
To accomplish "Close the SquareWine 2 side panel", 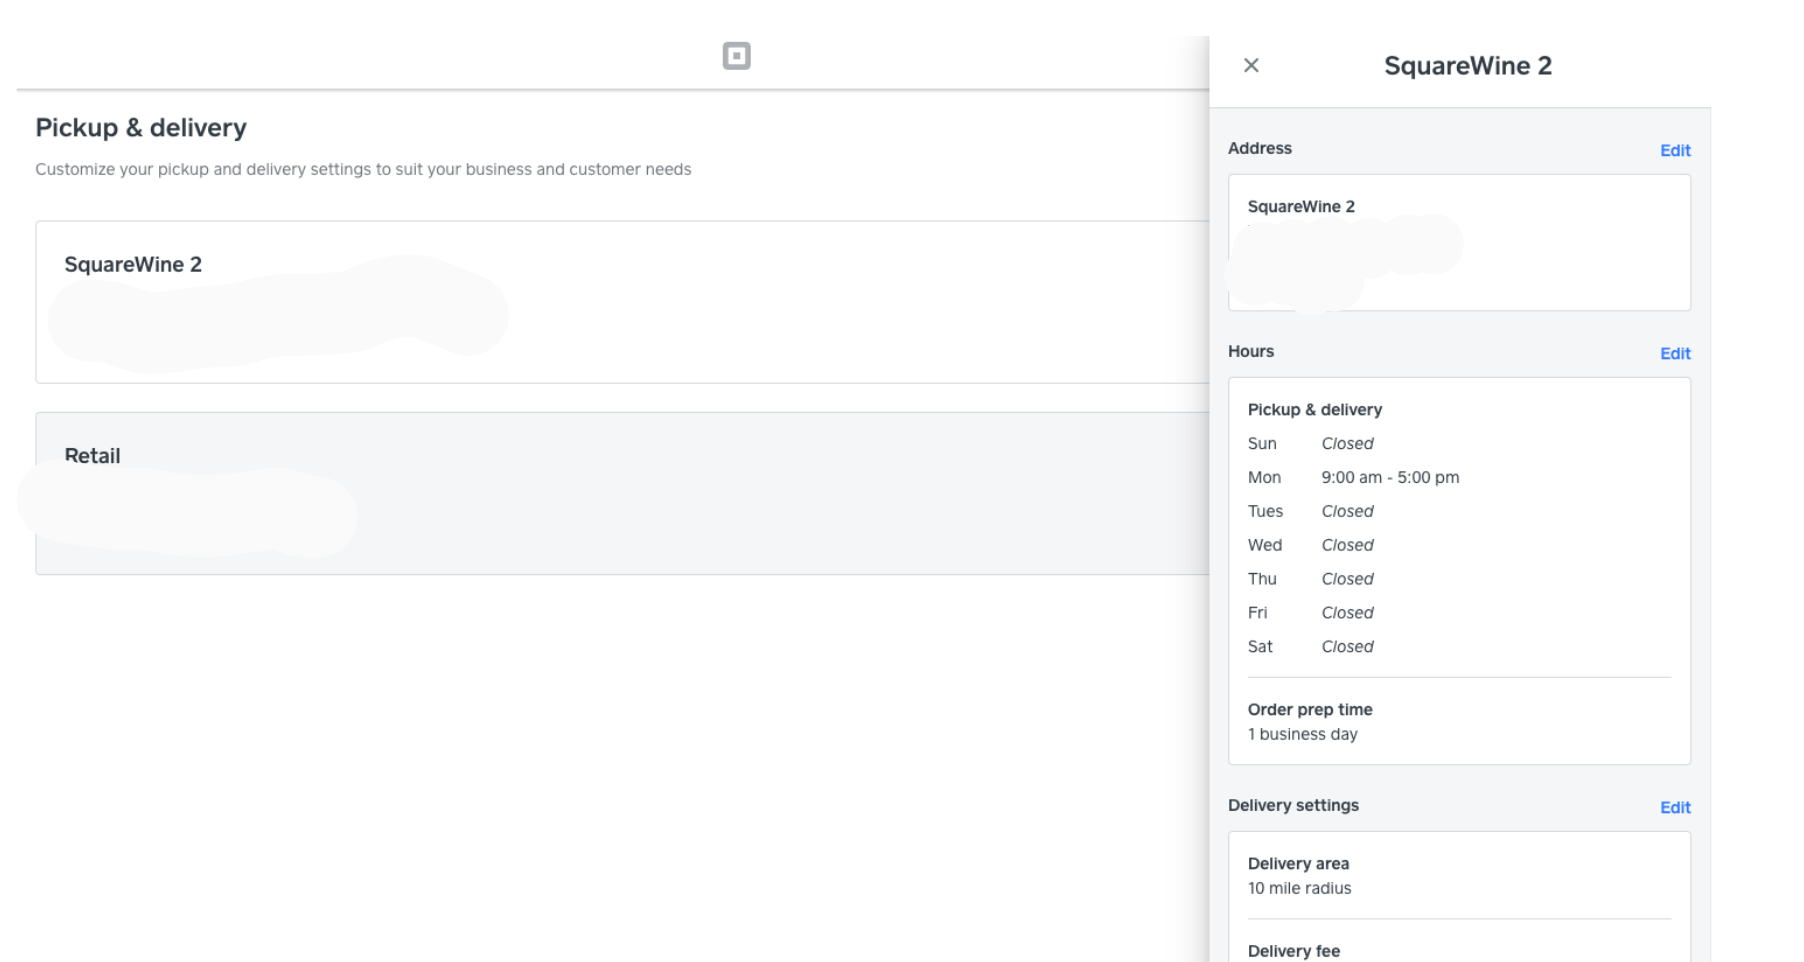I will [x=1251, y=65].
